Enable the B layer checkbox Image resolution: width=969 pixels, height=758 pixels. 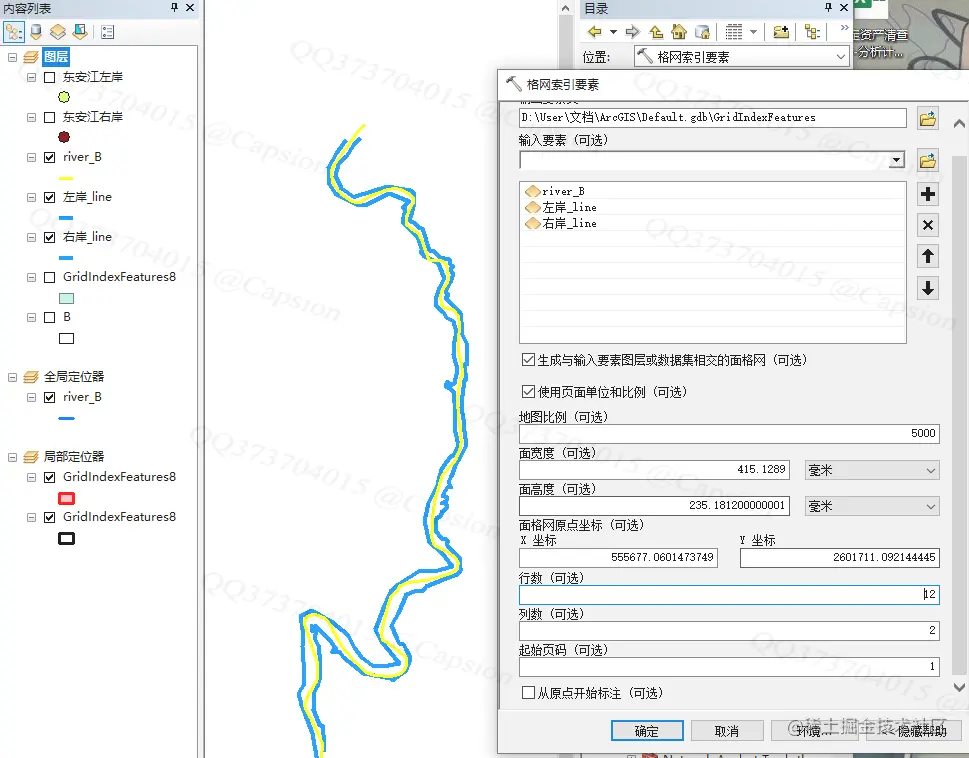click(50, 318)
